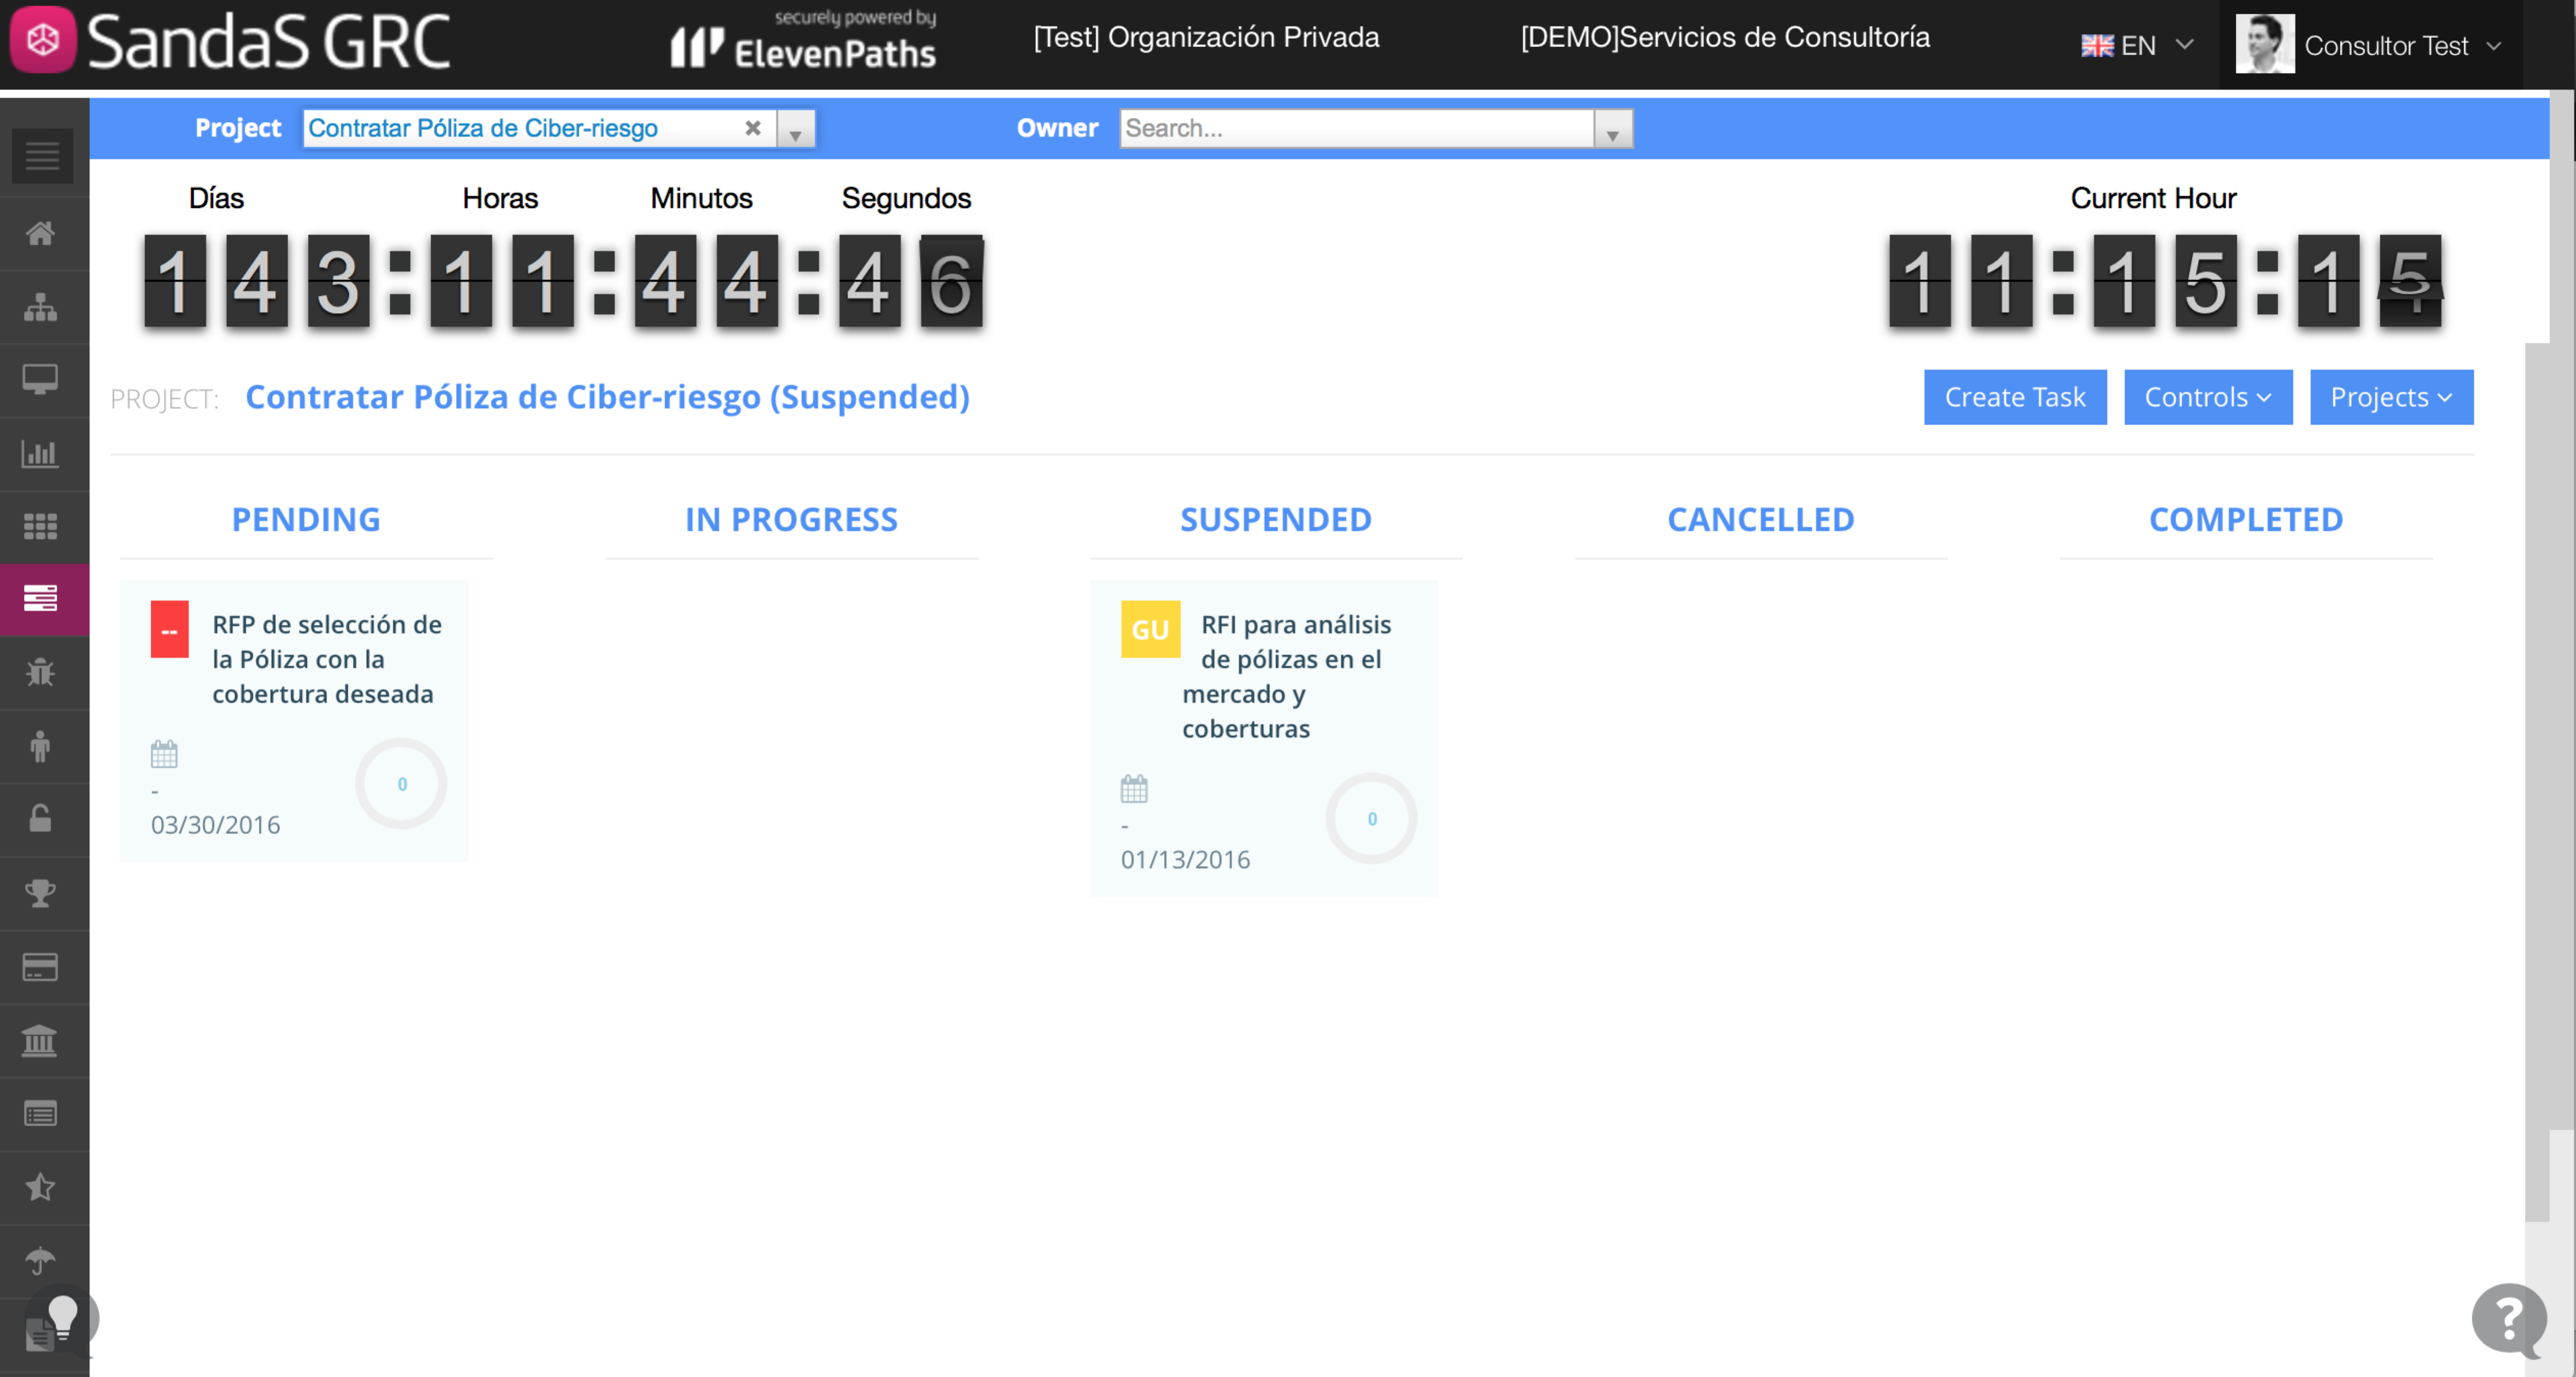Open the Controls dropdown button
This screenshot has width=2576, height=1377.
[x=2207, y=397]
